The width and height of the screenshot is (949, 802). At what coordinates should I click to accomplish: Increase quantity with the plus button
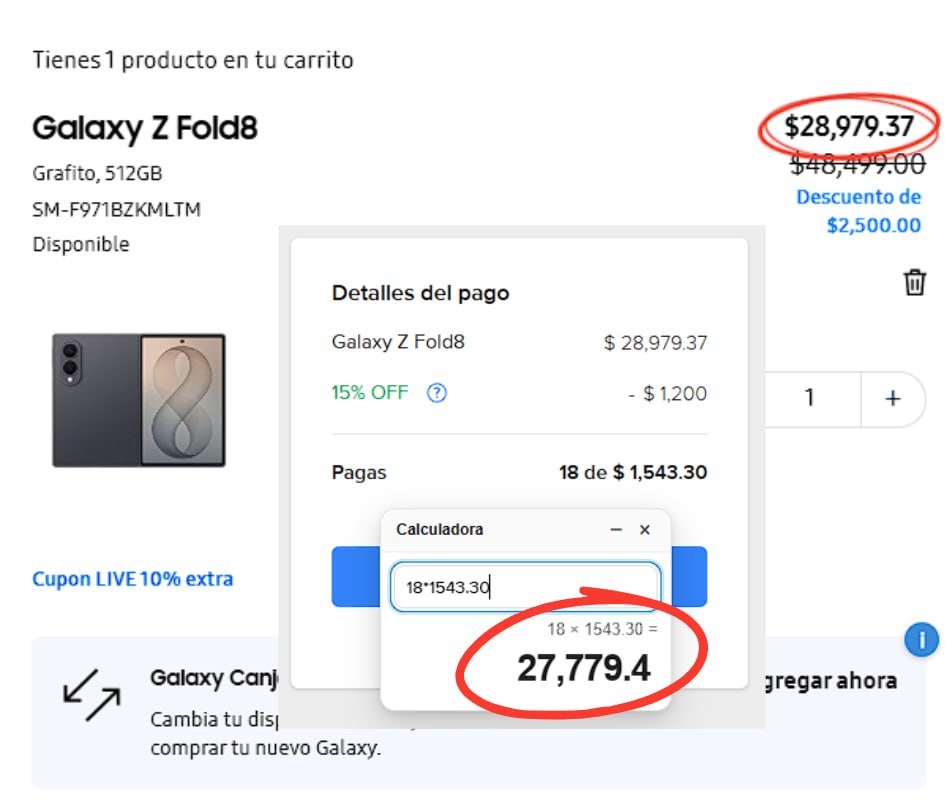893,399
